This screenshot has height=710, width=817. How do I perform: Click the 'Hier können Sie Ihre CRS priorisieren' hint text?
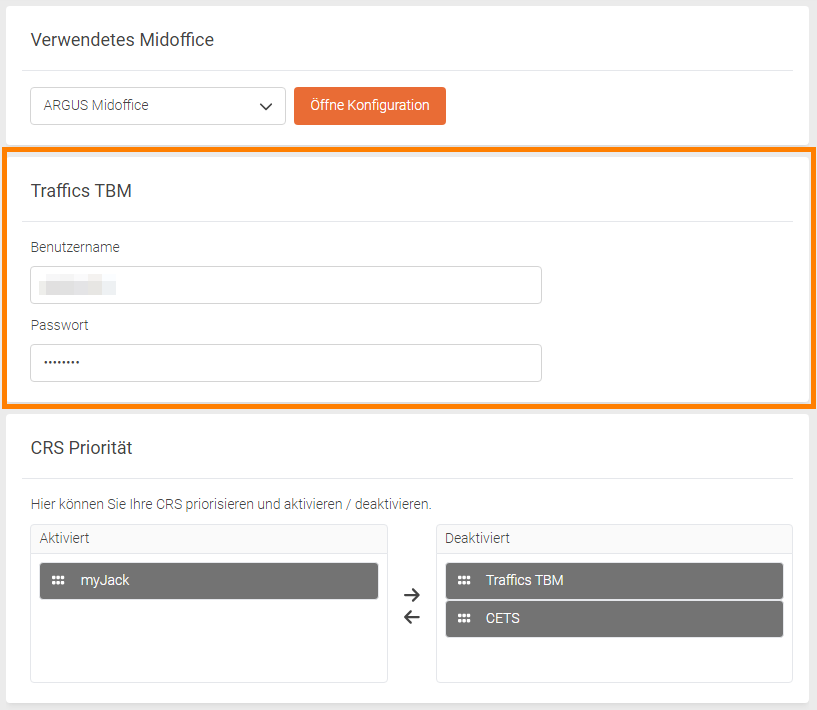pyautogui.click(x=231, y=504)
